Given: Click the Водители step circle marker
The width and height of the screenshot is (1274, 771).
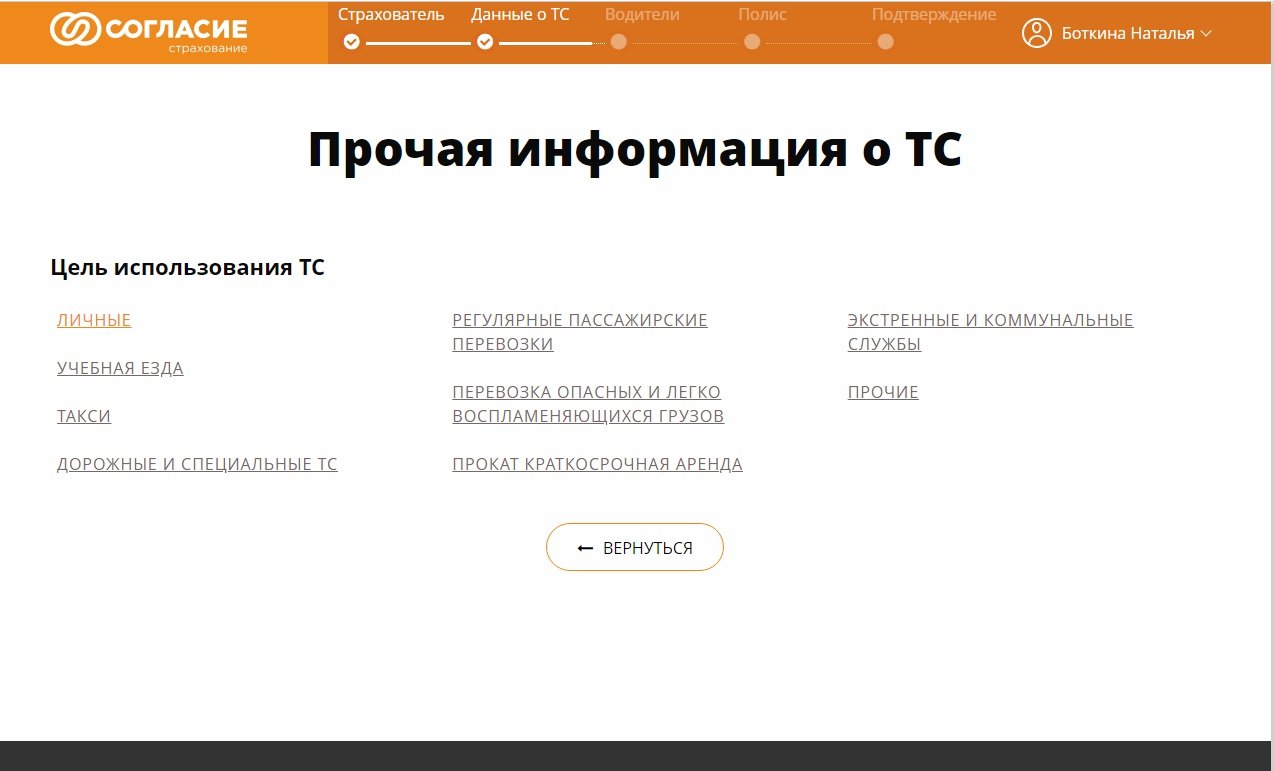Looking at the screenshot, I should [618, 42].
